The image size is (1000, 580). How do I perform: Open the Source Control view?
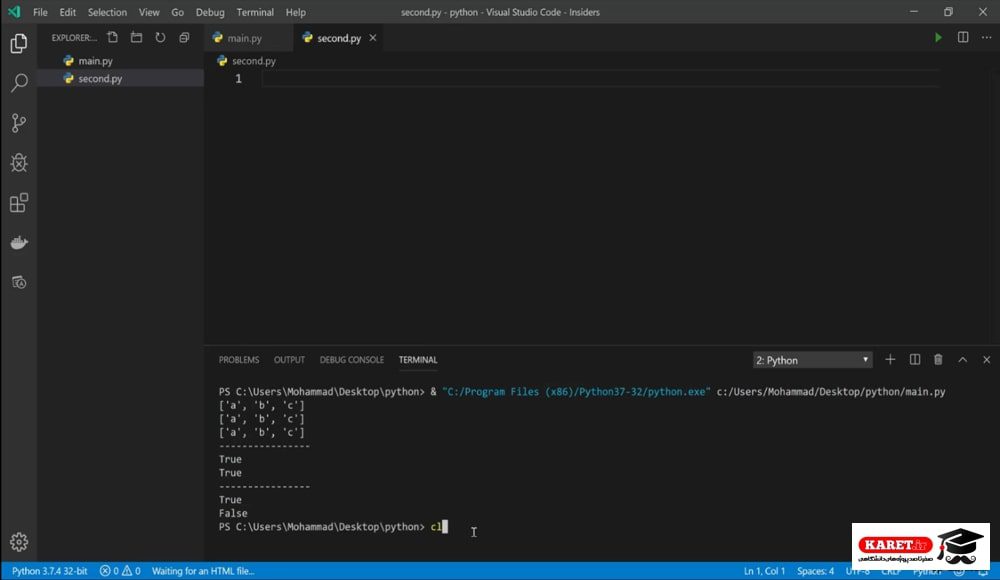pos(18,123)
